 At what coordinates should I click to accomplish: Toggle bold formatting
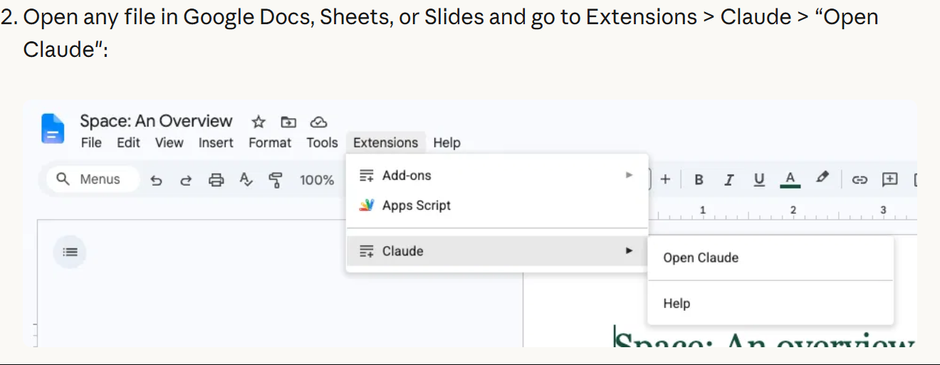point(698,180)
